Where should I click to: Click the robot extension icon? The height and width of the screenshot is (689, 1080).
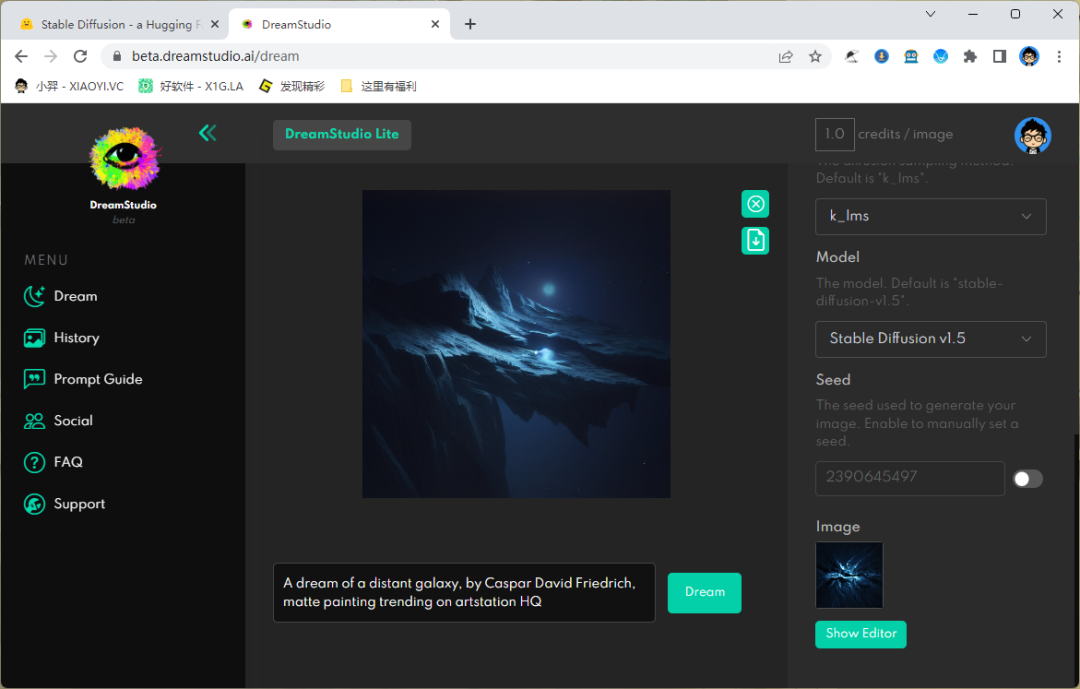pyautogui.click(x=911, y=56)
